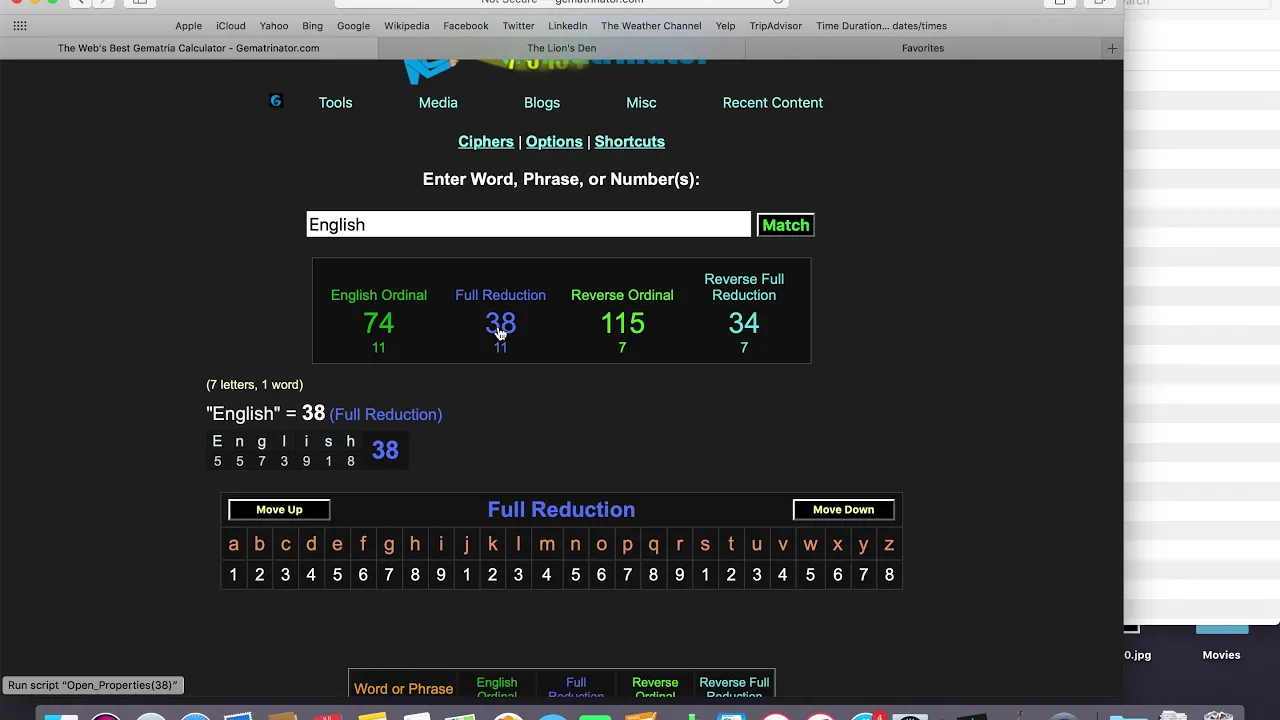Switch to the Gematria Calculator tab
Viewport: 1280px width, 720px height.
tap(189, 48)
